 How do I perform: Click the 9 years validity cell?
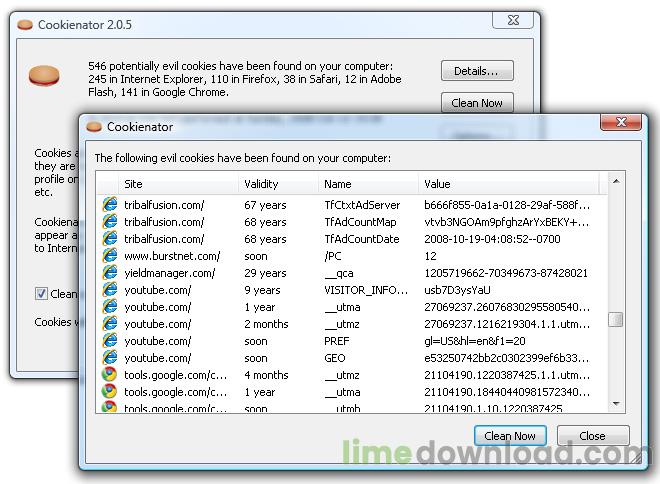coord(262,290)
